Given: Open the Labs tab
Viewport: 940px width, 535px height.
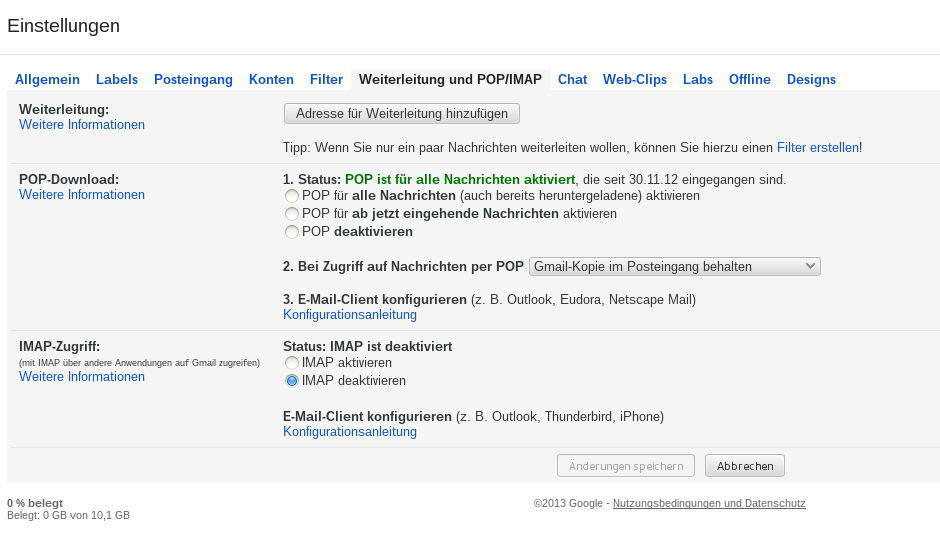Looking at the screenshot, I should click(x=697, y=80).
